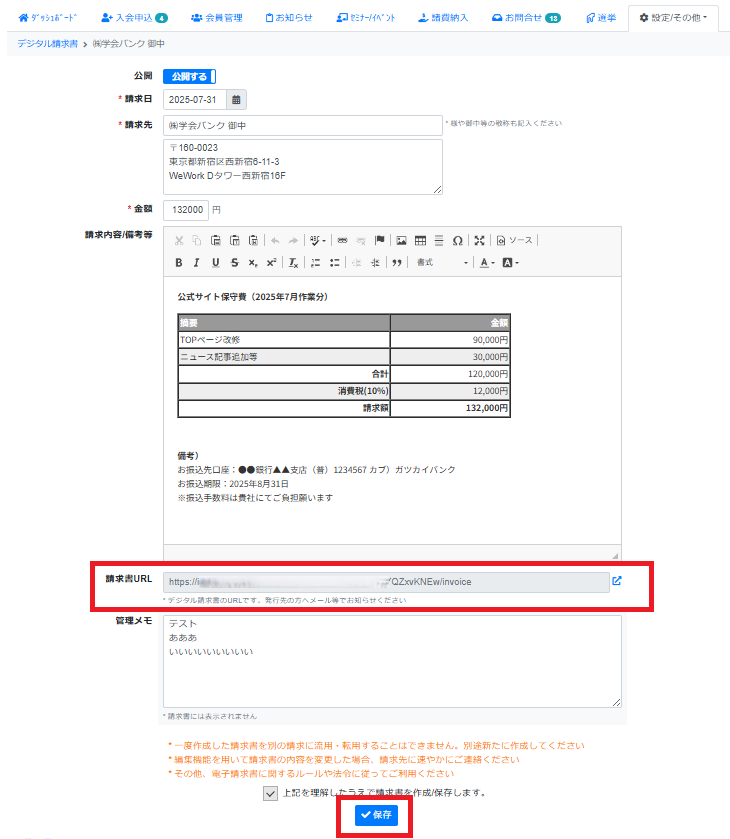Screen dimensions: 730x839
Task: Open the invoice URL external link icon
Action: [x=617, y=581]
